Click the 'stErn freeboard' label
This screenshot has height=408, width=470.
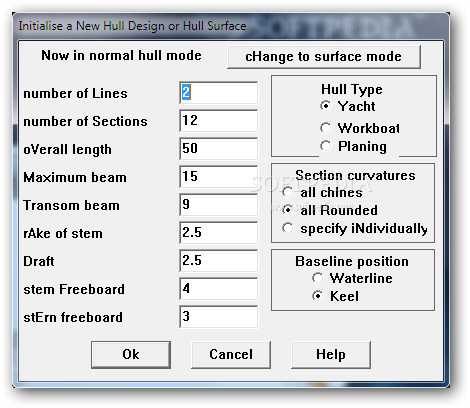coord(73,317)
